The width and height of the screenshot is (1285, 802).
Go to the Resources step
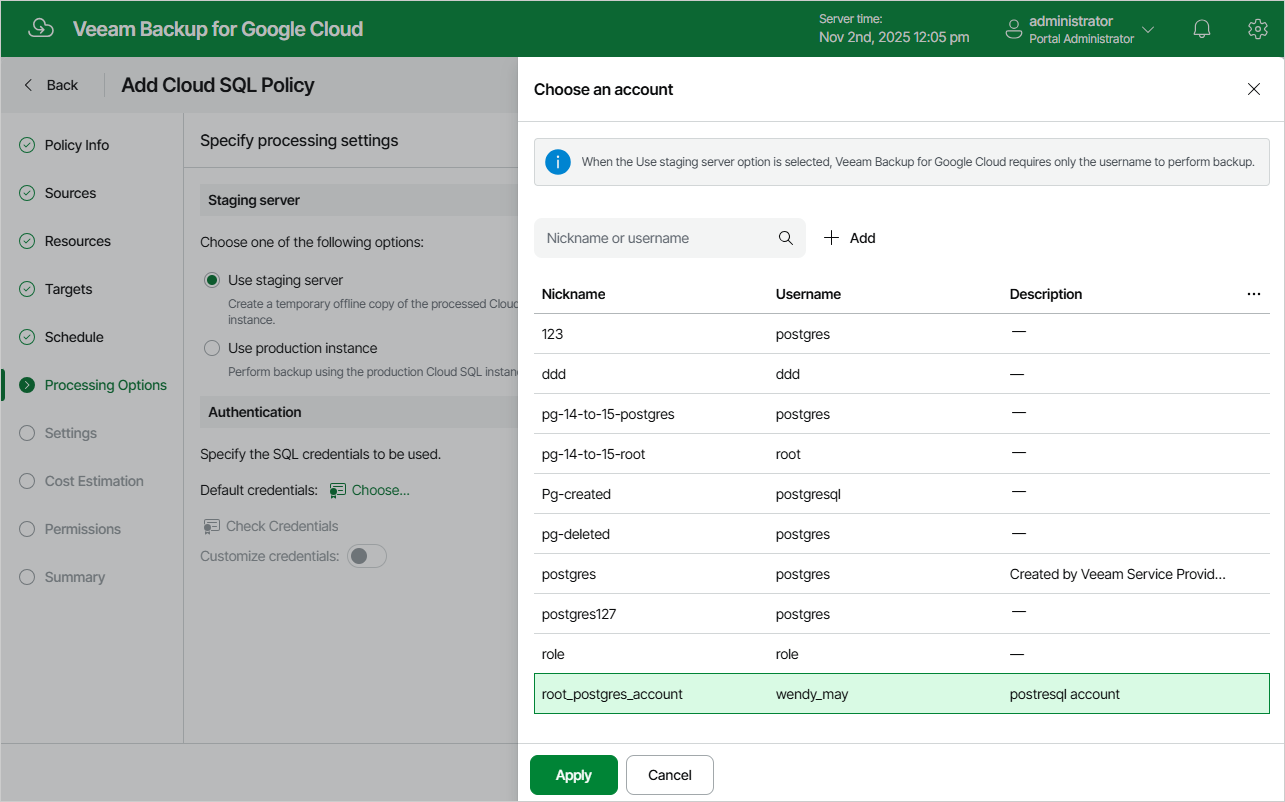[x=78, y=241]
